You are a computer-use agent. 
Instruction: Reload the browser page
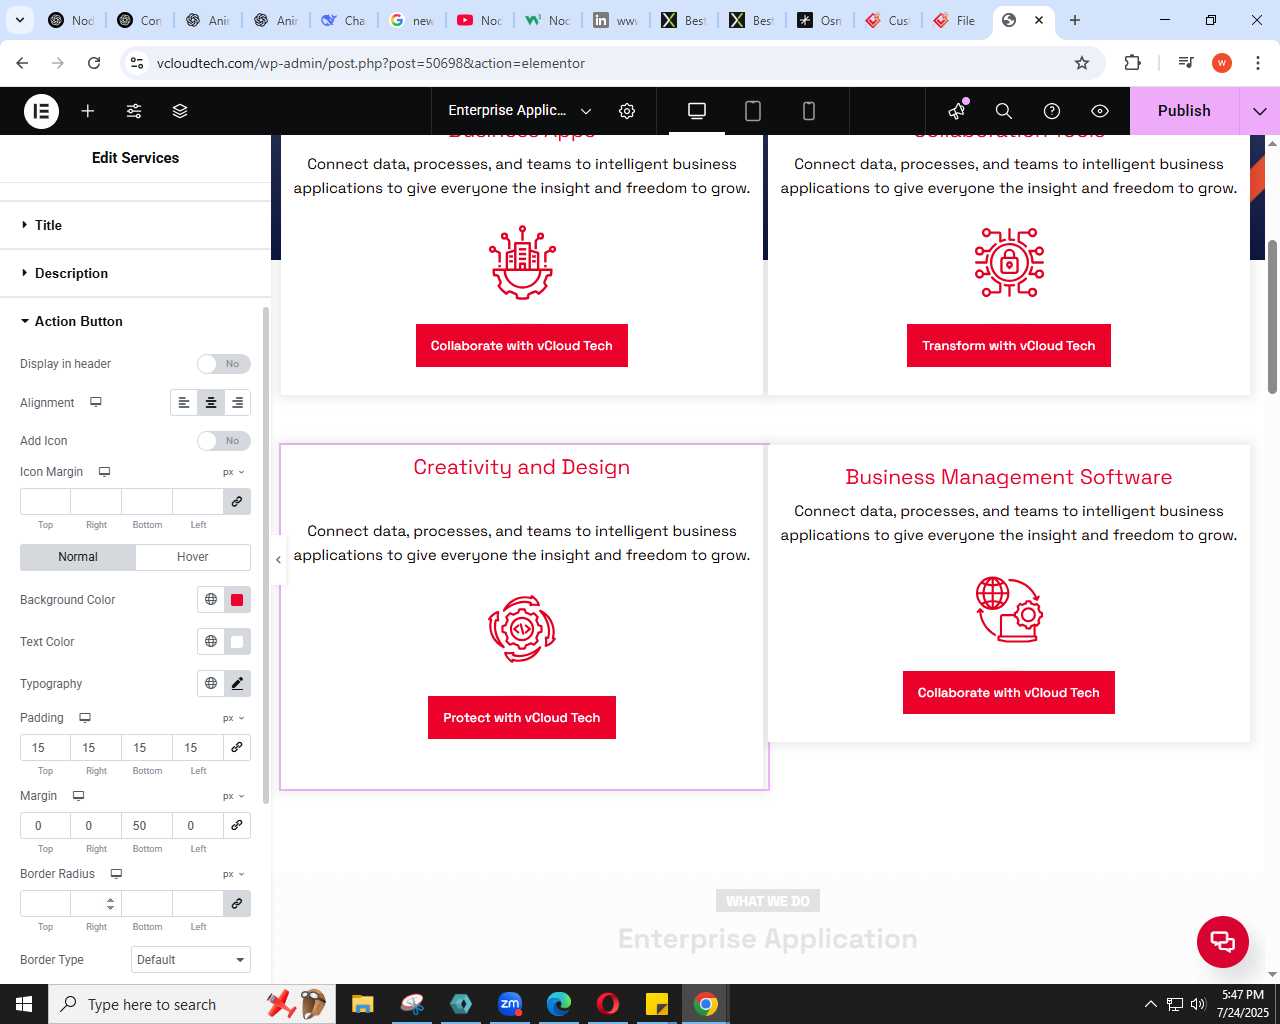(x=94, y=63)
